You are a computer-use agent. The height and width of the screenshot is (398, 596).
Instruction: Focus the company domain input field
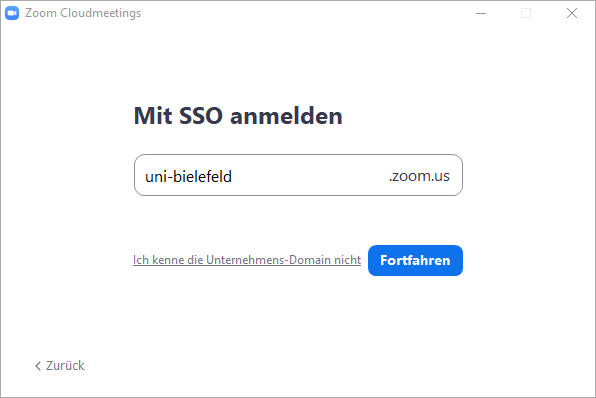click(298, 175)
